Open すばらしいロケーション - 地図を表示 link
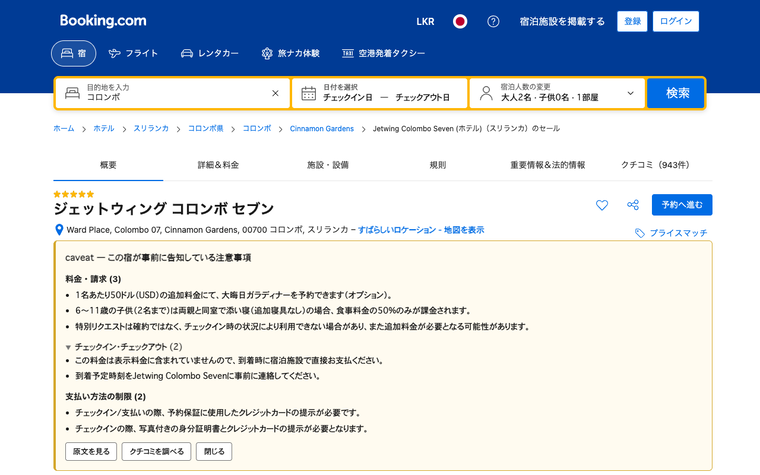Viewport: 760px width, 475px height. pos(421,230)
